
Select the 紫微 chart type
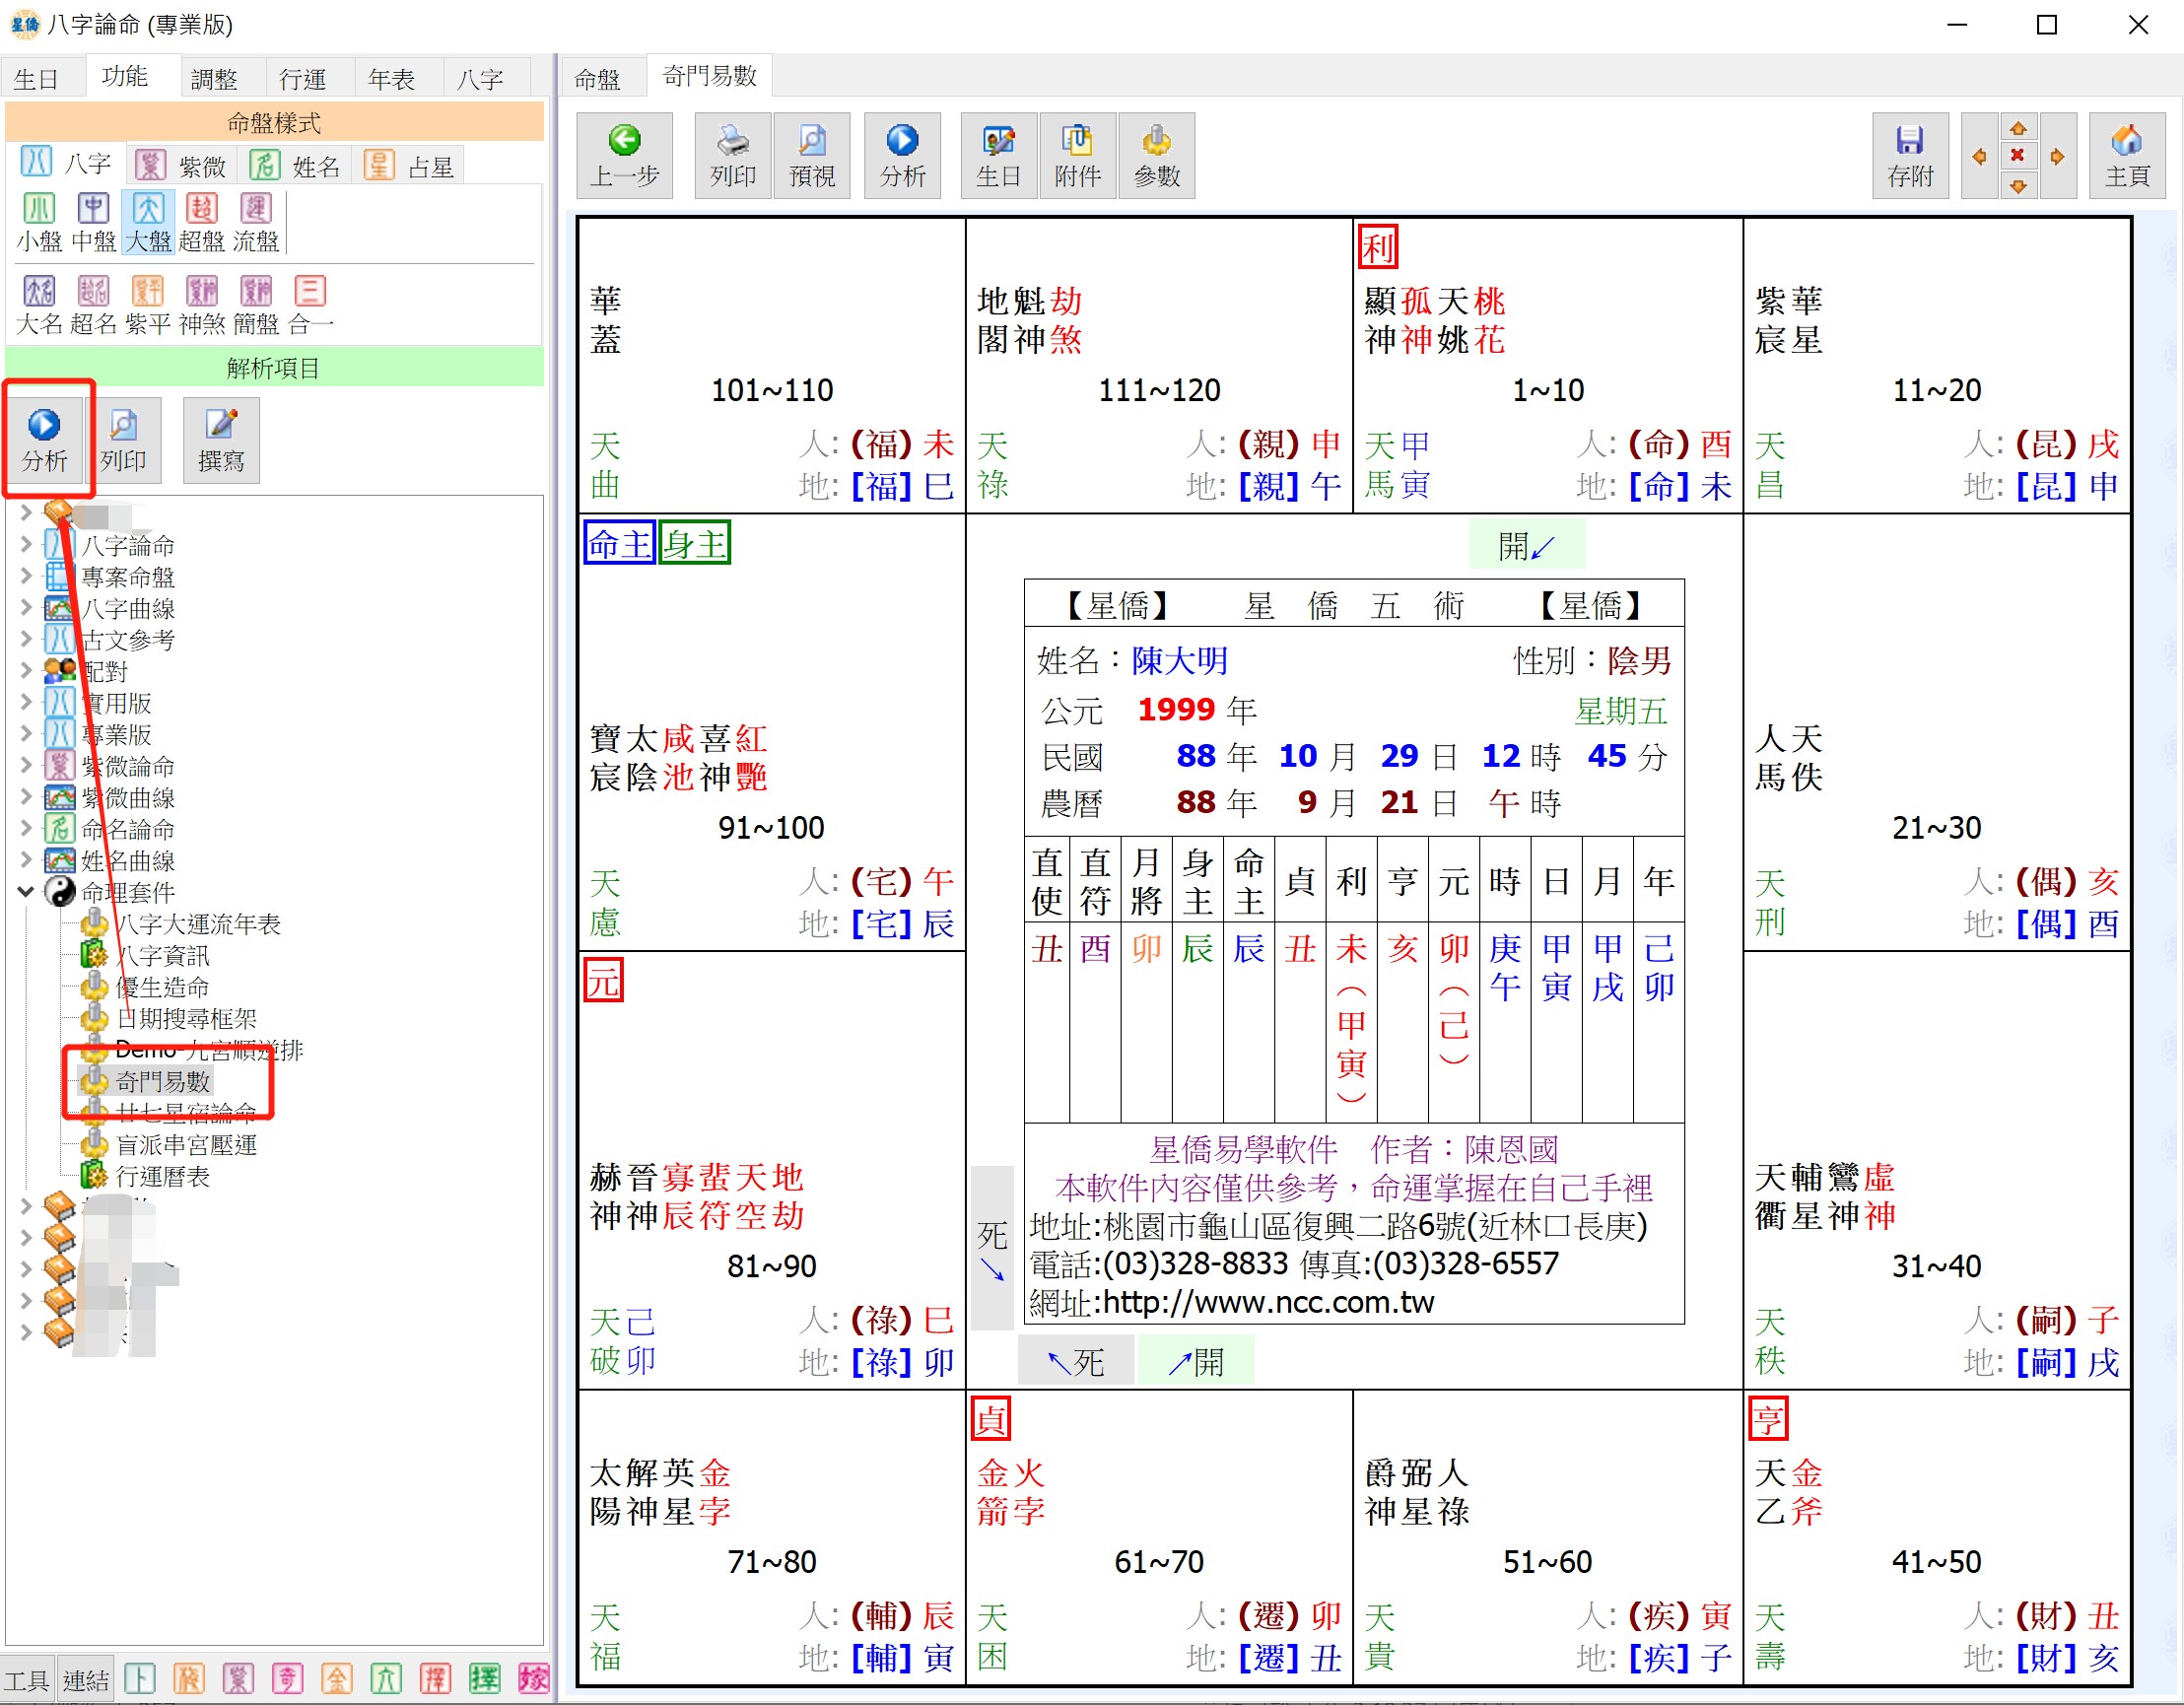coord(183,165)
